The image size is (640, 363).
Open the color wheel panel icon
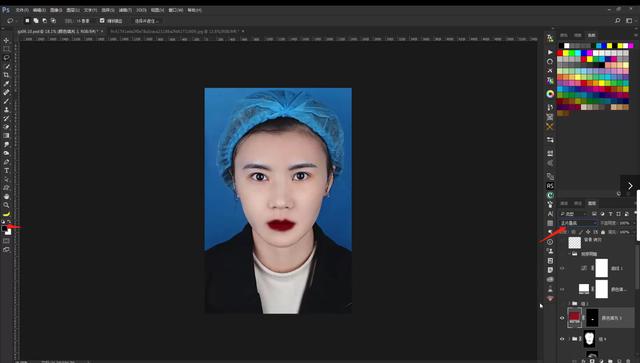(550, 94)
